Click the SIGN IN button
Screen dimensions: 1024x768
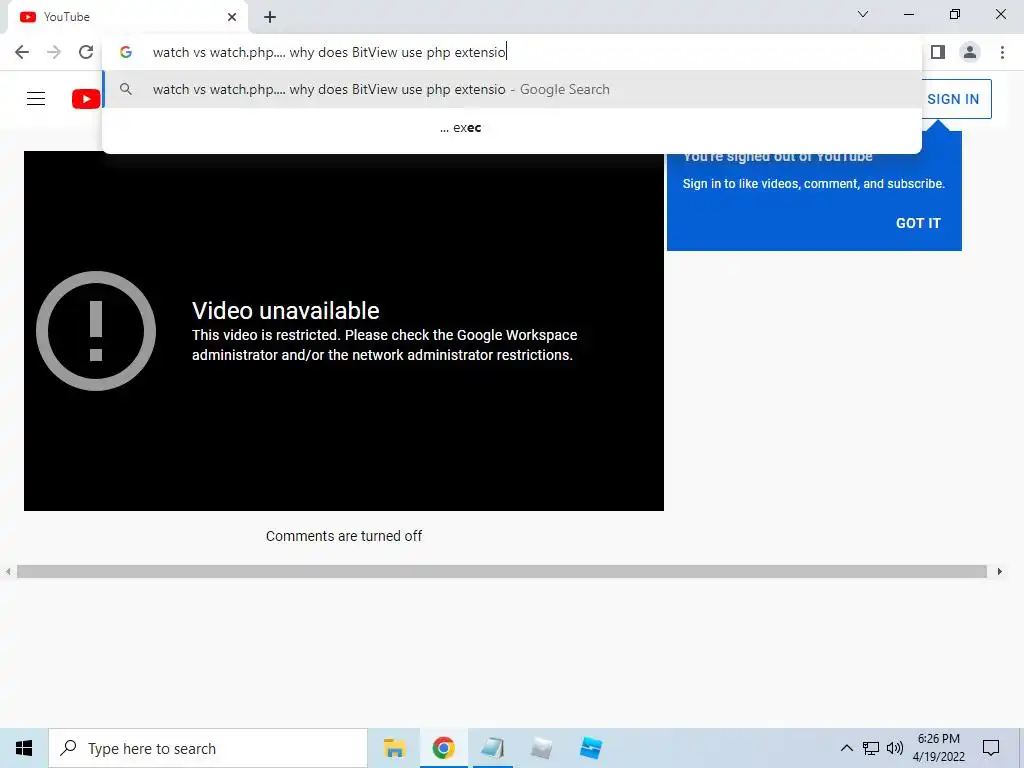[953, 99]
